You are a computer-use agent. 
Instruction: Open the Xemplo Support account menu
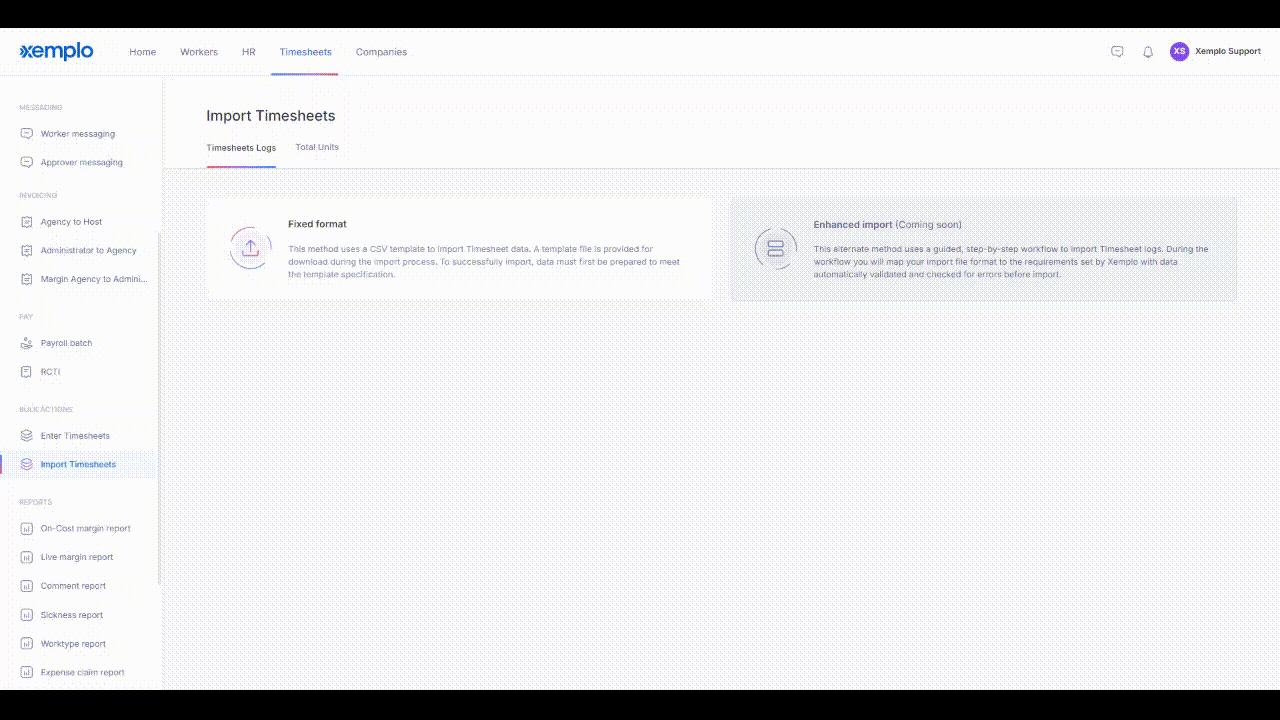[1228, 51]
